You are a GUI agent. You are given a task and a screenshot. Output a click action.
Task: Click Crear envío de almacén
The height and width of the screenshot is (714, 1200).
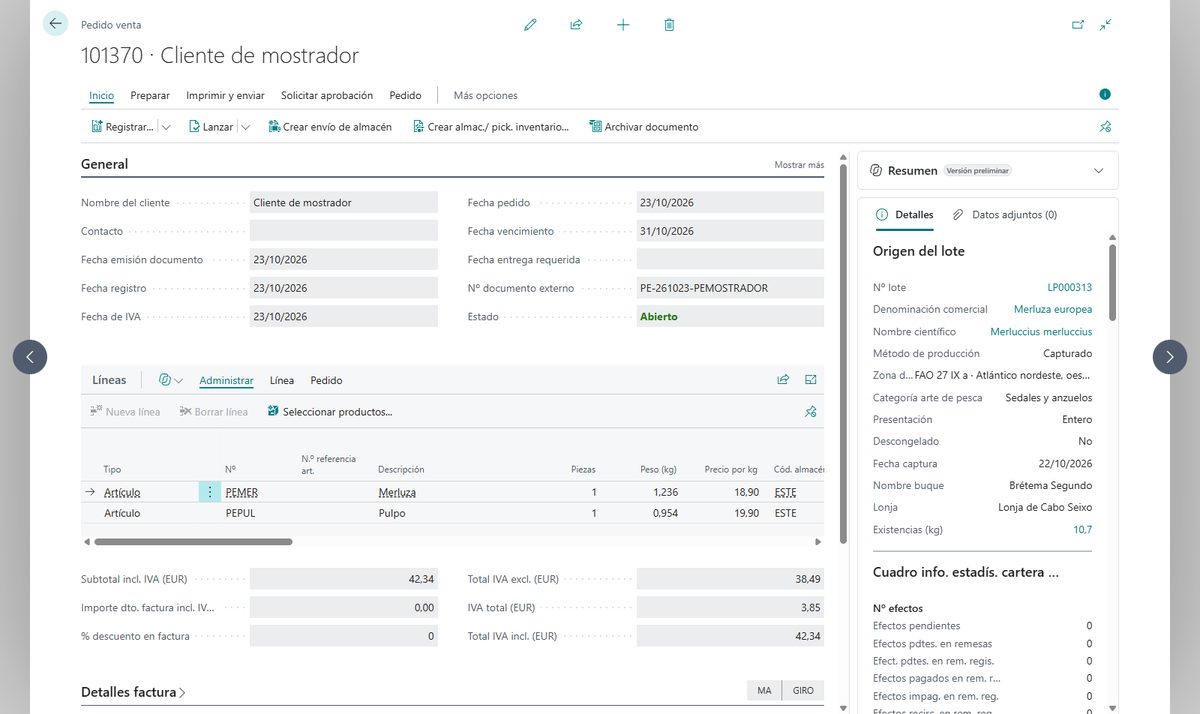(x=330, y=127)
